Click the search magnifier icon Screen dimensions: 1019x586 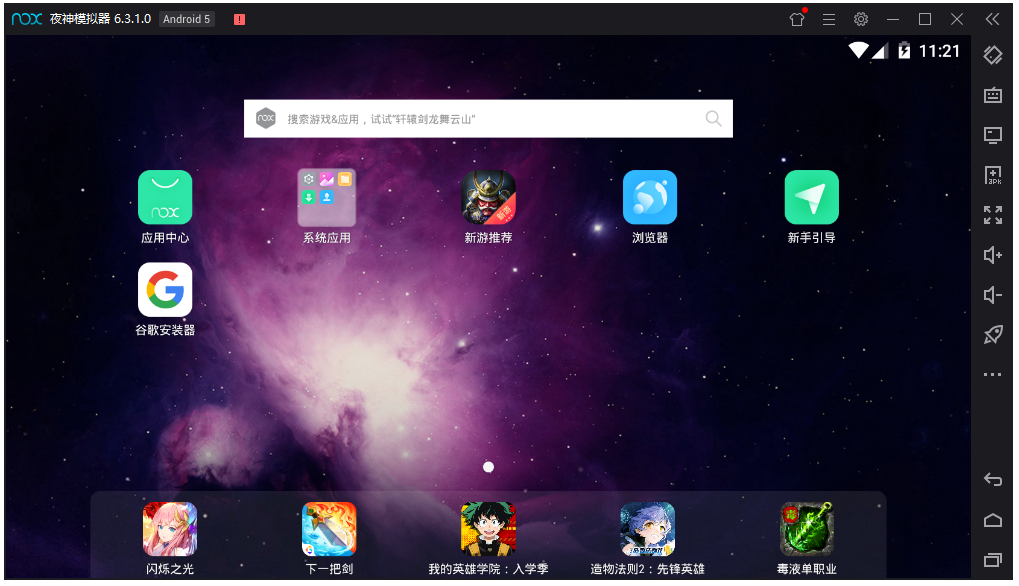713,118
